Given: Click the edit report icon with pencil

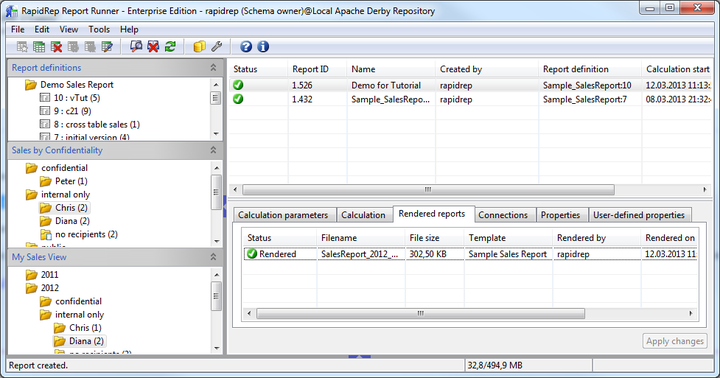Looking at the screenshot, I should (107, 46).
